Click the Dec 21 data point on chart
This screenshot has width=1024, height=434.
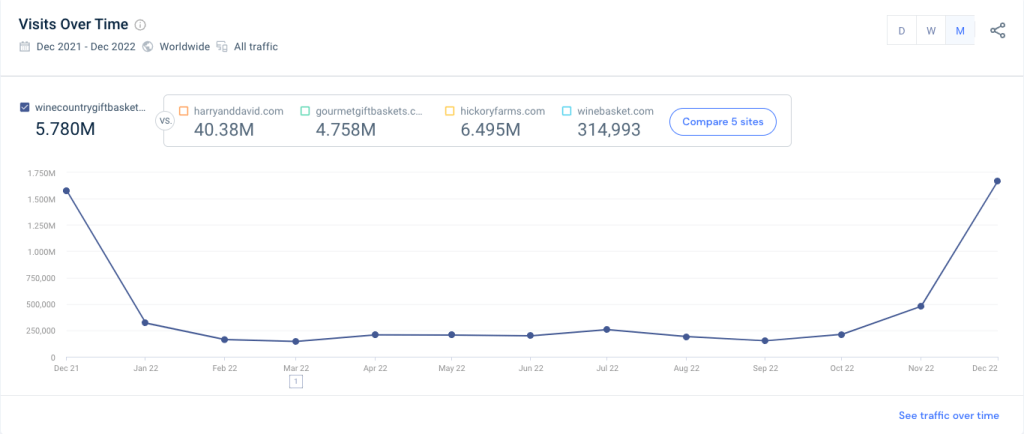click(x=66, y=190)
